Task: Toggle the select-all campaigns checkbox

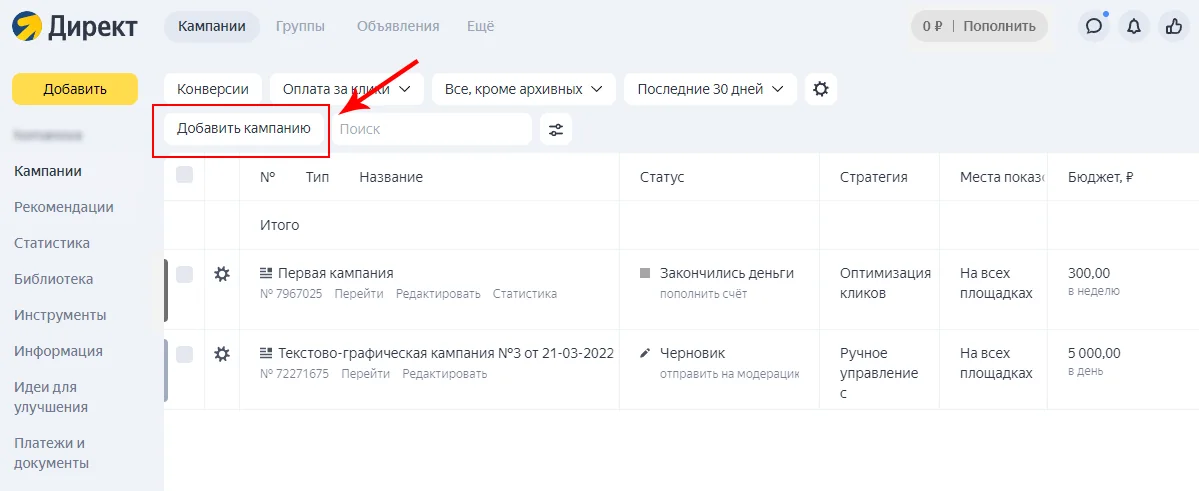Action: point(184,175)
